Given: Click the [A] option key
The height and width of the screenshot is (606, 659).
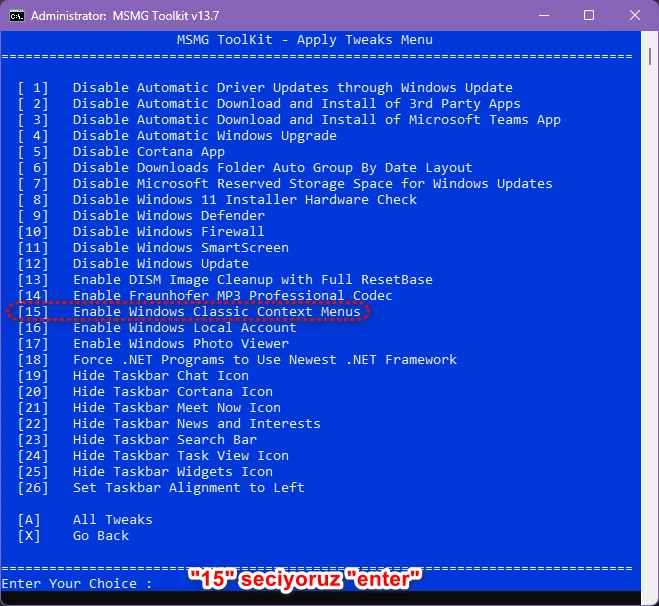Looking at the screenshot, I should (29, 519).
